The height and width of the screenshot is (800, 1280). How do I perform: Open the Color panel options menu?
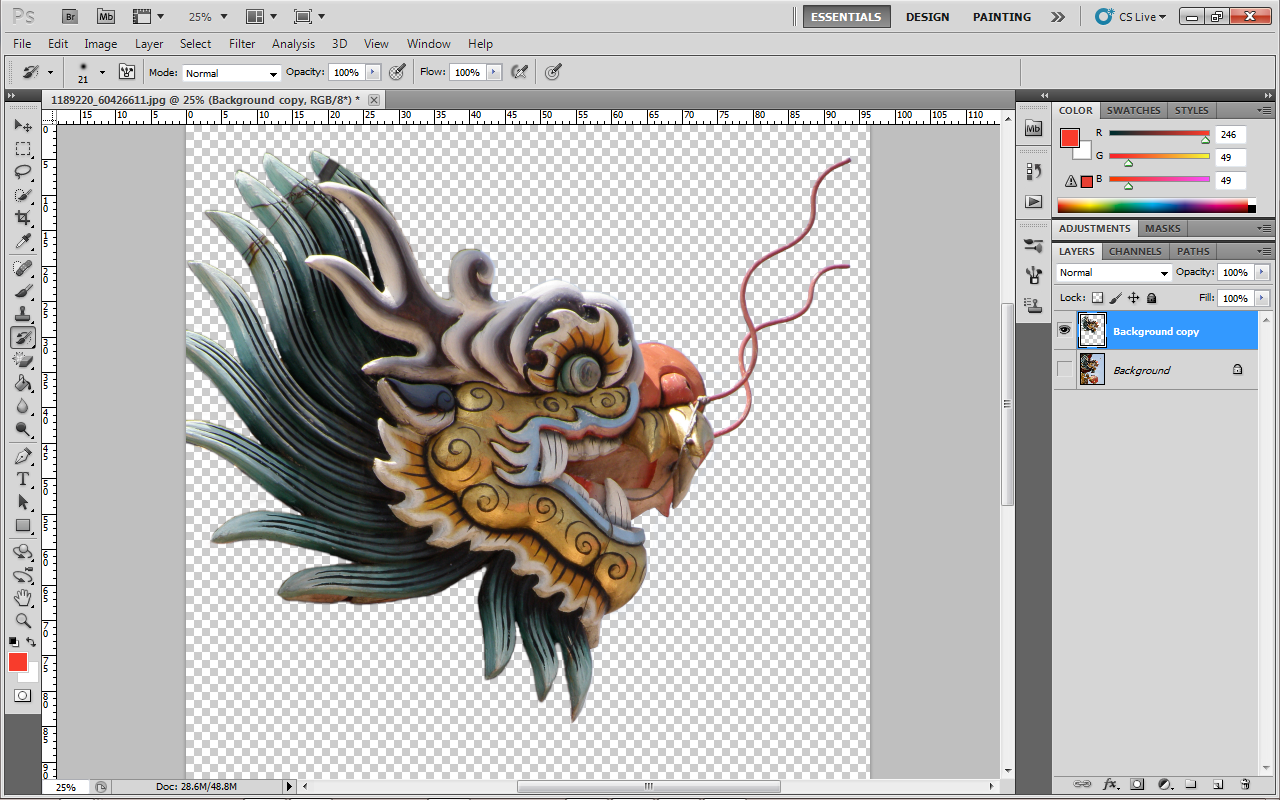pos(1266,110)
